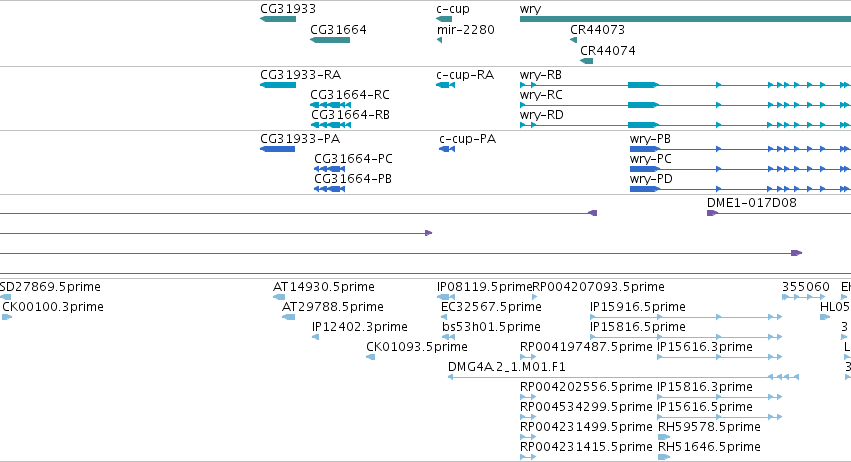
Task: Select the c-cup-RA transcript label
Action: coord(465,75)
